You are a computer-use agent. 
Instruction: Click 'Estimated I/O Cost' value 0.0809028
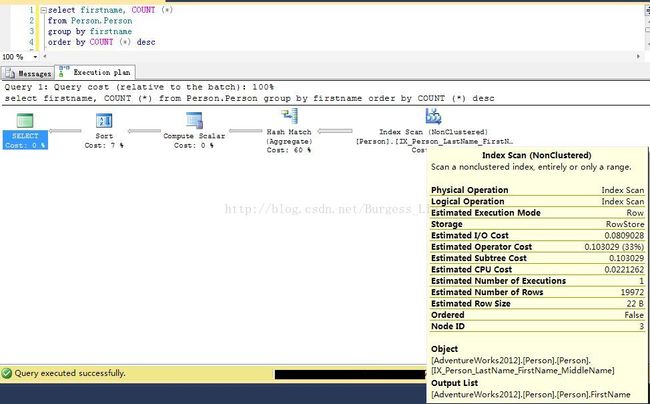click(624, 235)
